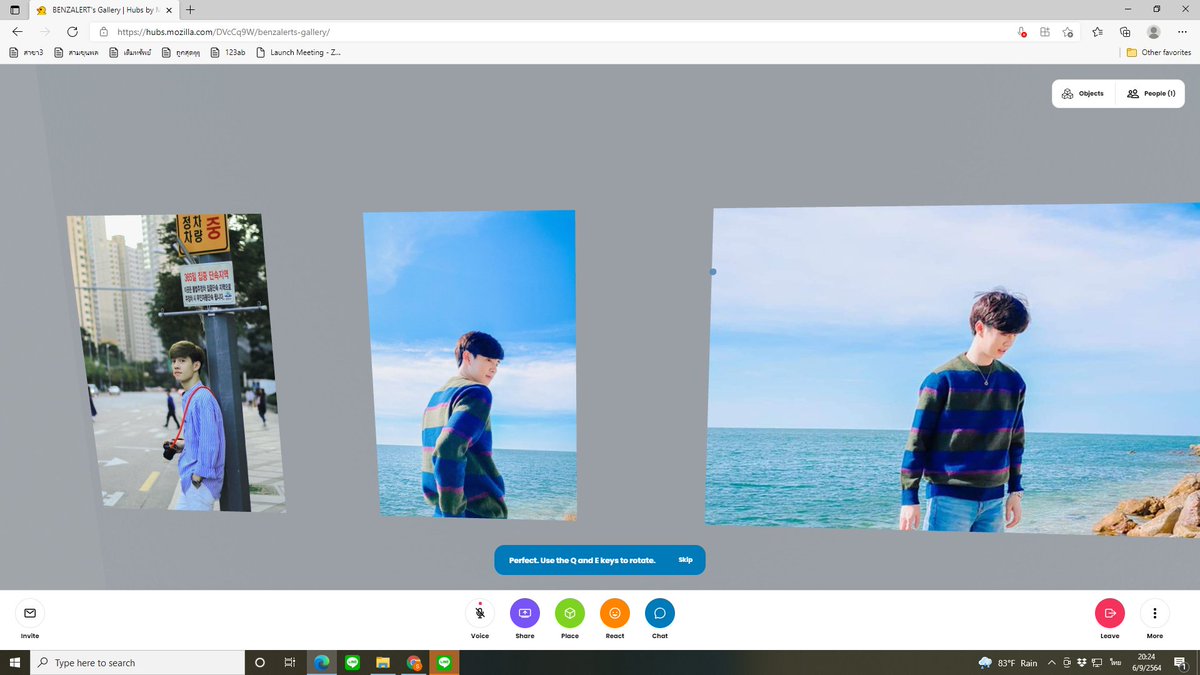Reload the Hubs page

click(72, 32)
